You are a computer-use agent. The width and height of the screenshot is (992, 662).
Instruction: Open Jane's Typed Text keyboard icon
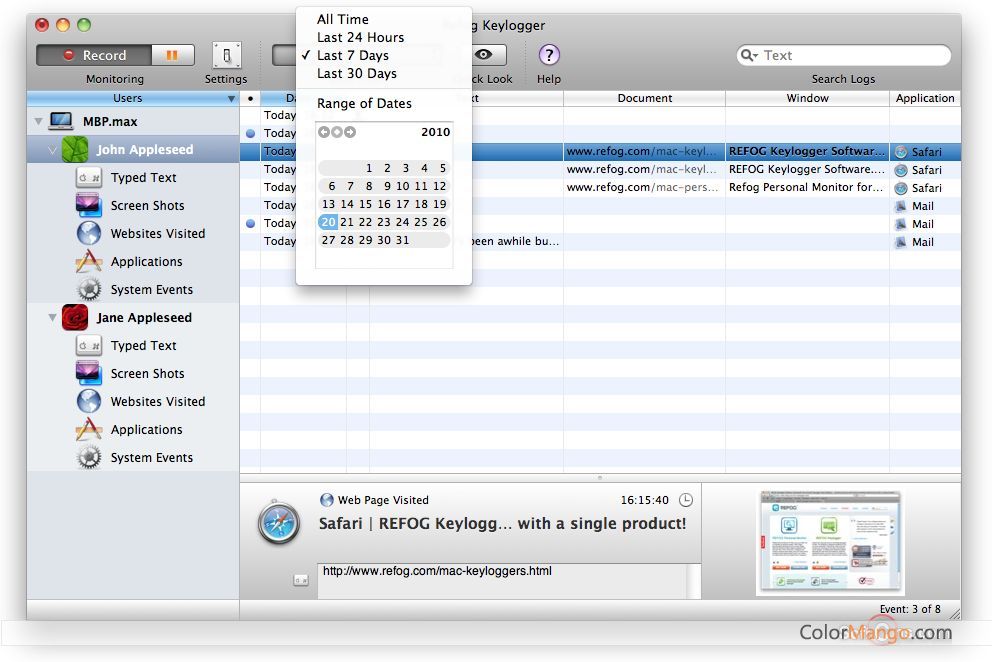click(89, 346)
